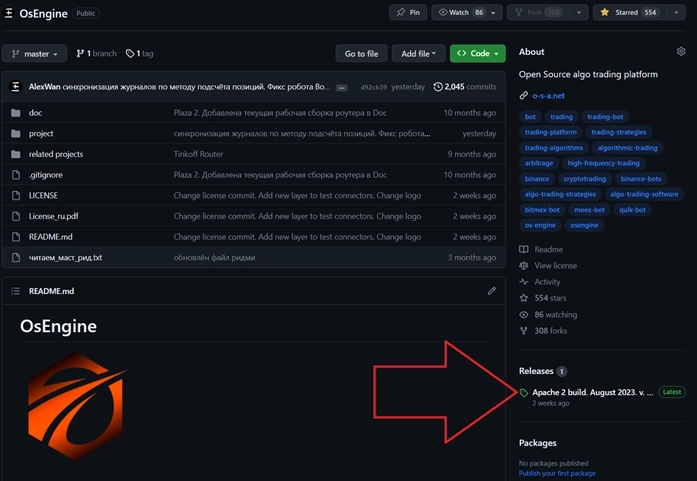
Task: Click the commit author avatar AlexWan
Action: pos(15,87)
